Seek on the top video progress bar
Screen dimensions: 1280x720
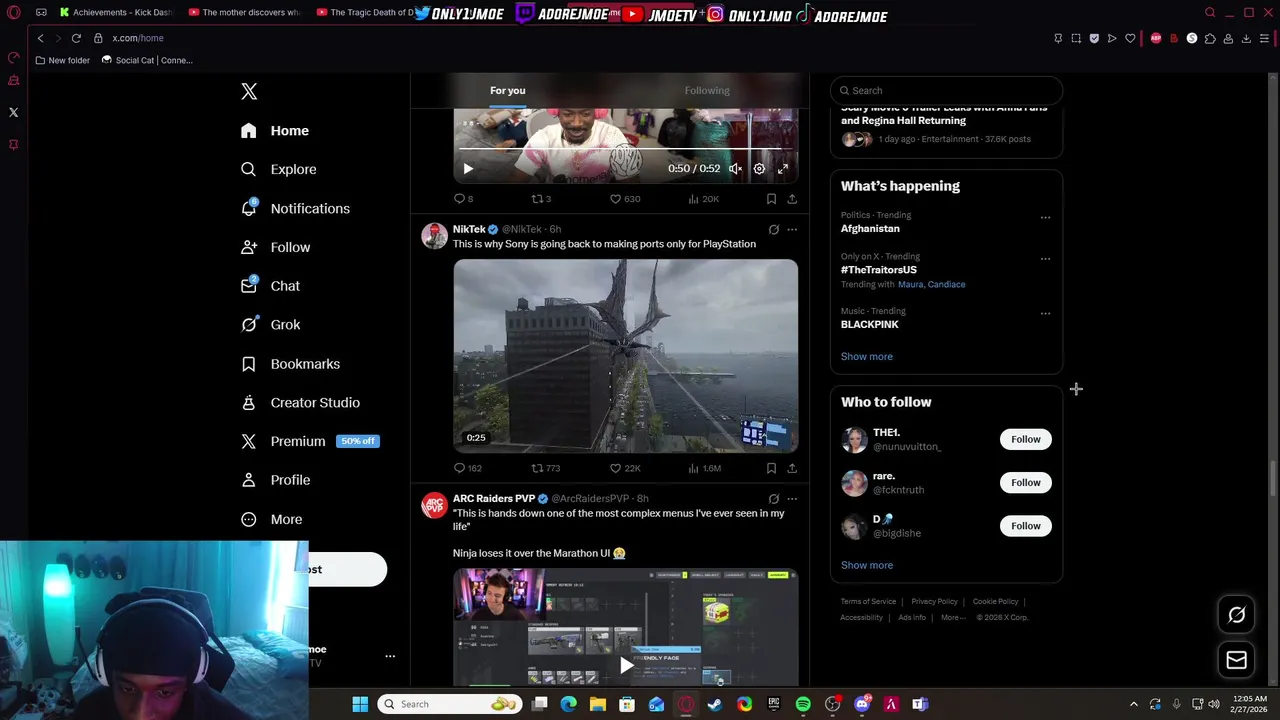[625, 150]
